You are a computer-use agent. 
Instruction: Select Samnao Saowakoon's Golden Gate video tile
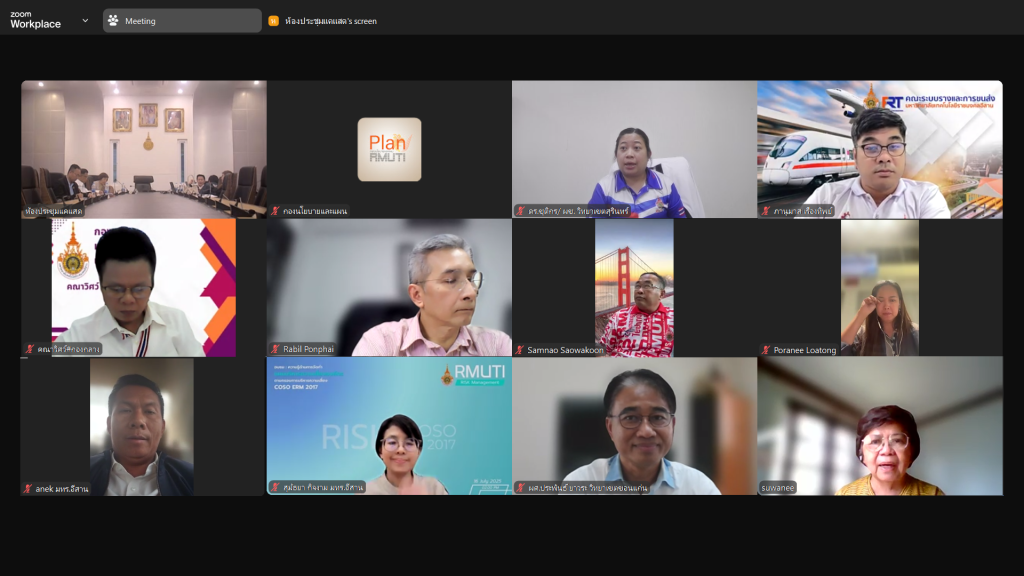(634, 288)
